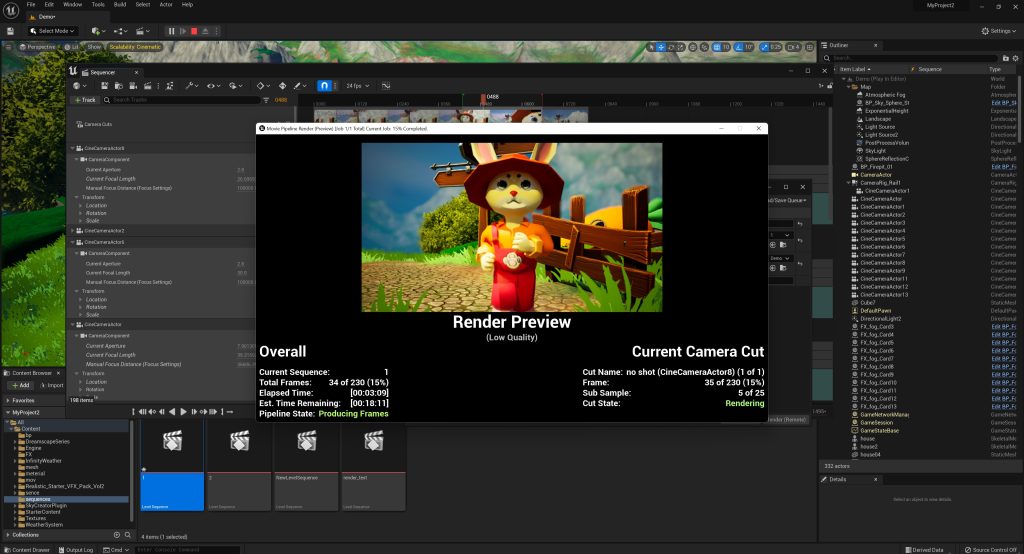Click the Content Browser Import button
The height and width of the screenshot is (554, 1024).
pos(52,385)
